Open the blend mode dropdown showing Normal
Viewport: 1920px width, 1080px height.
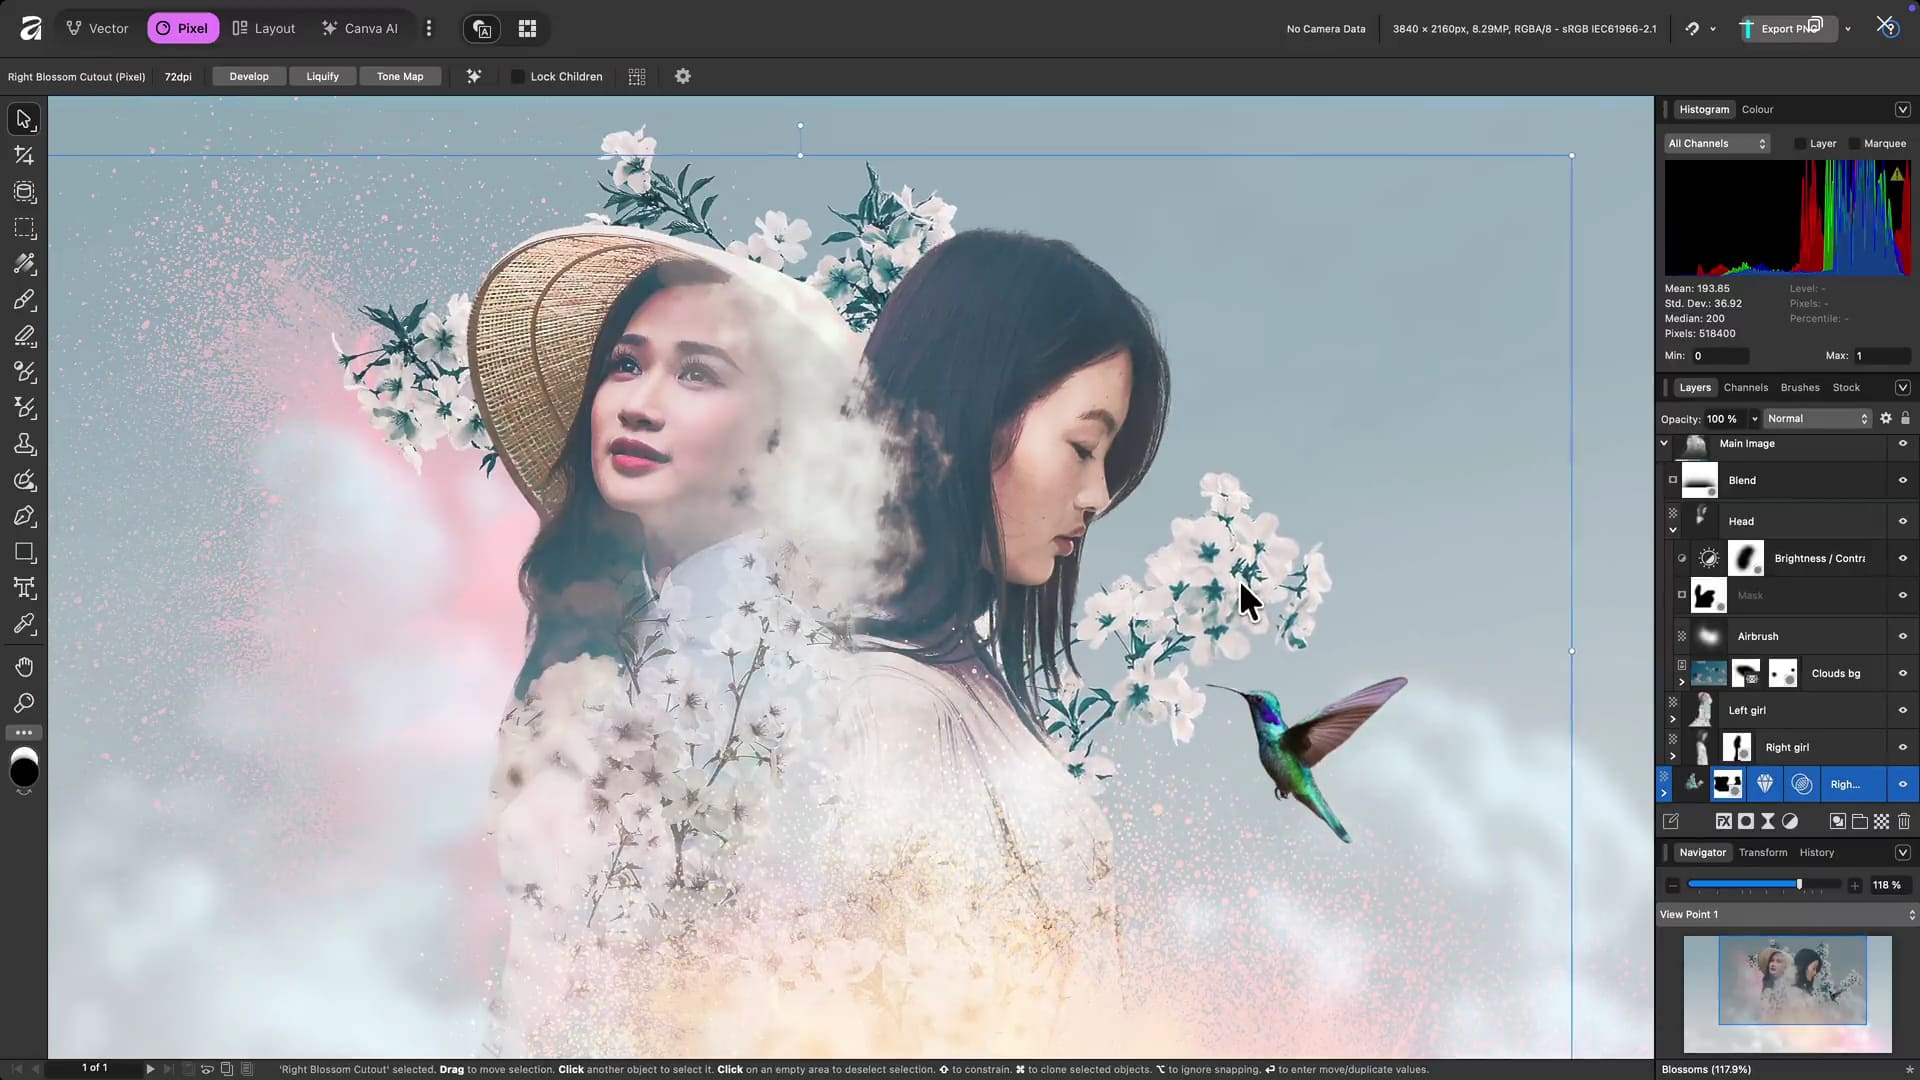pyautogui.click(x=1815, y=418)
